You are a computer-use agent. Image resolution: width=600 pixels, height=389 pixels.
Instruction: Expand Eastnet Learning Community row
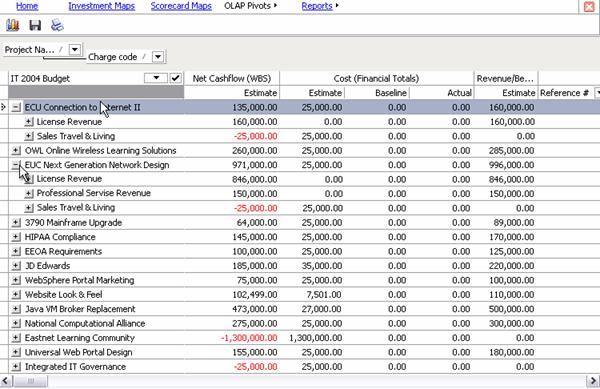pos(16,338)
